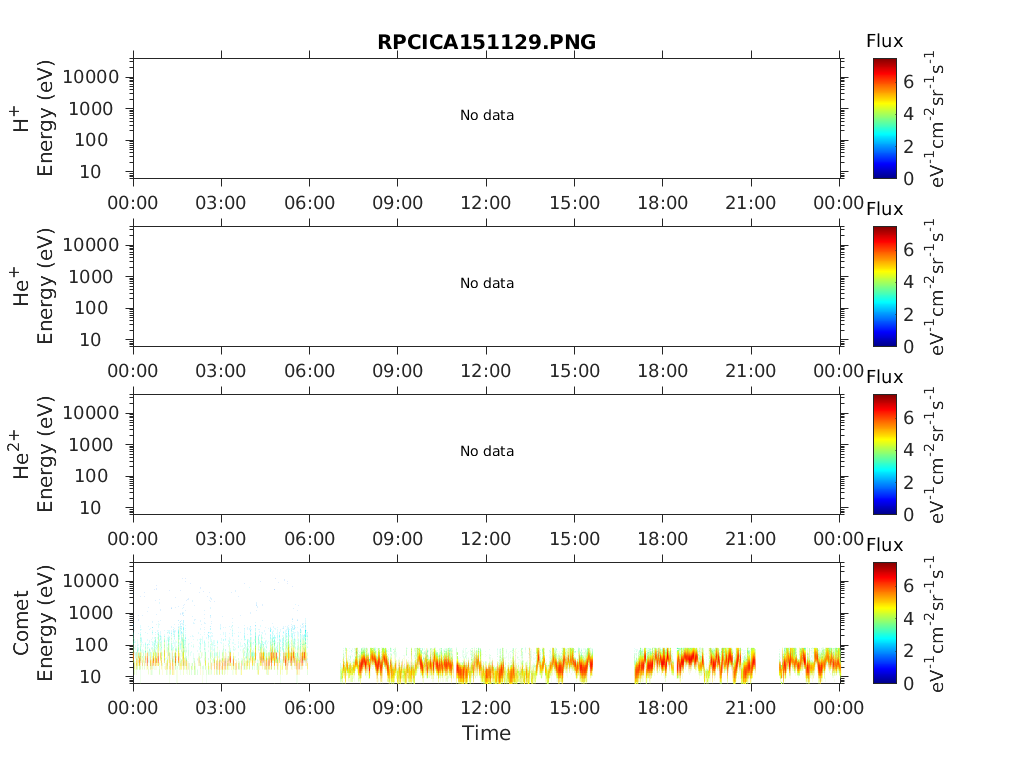The width and height of the screenshot is (1024, 768).
Task: Click the 10000 energy tick in H+ panel
Action: [91, 77]
